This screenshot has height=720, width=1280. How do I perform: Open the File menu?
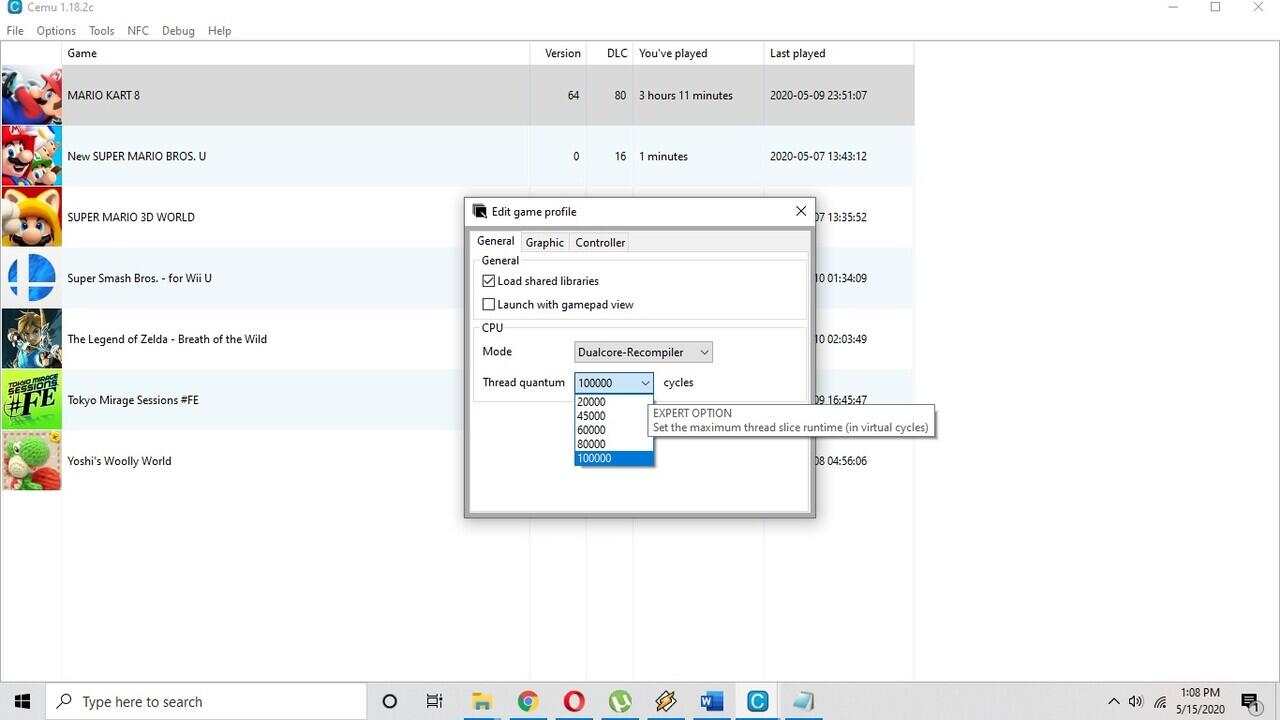[15, 30]
